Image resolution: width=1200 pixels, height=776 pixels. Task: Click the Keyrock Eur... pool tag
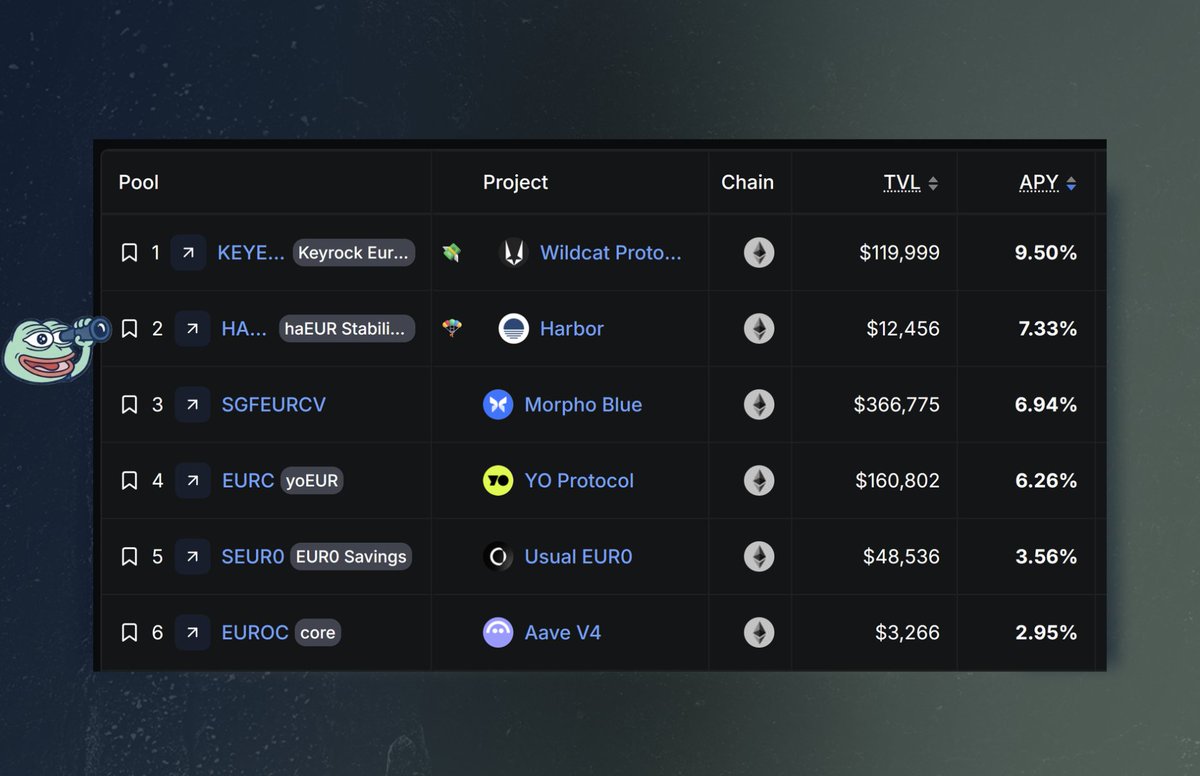point(353,253)
